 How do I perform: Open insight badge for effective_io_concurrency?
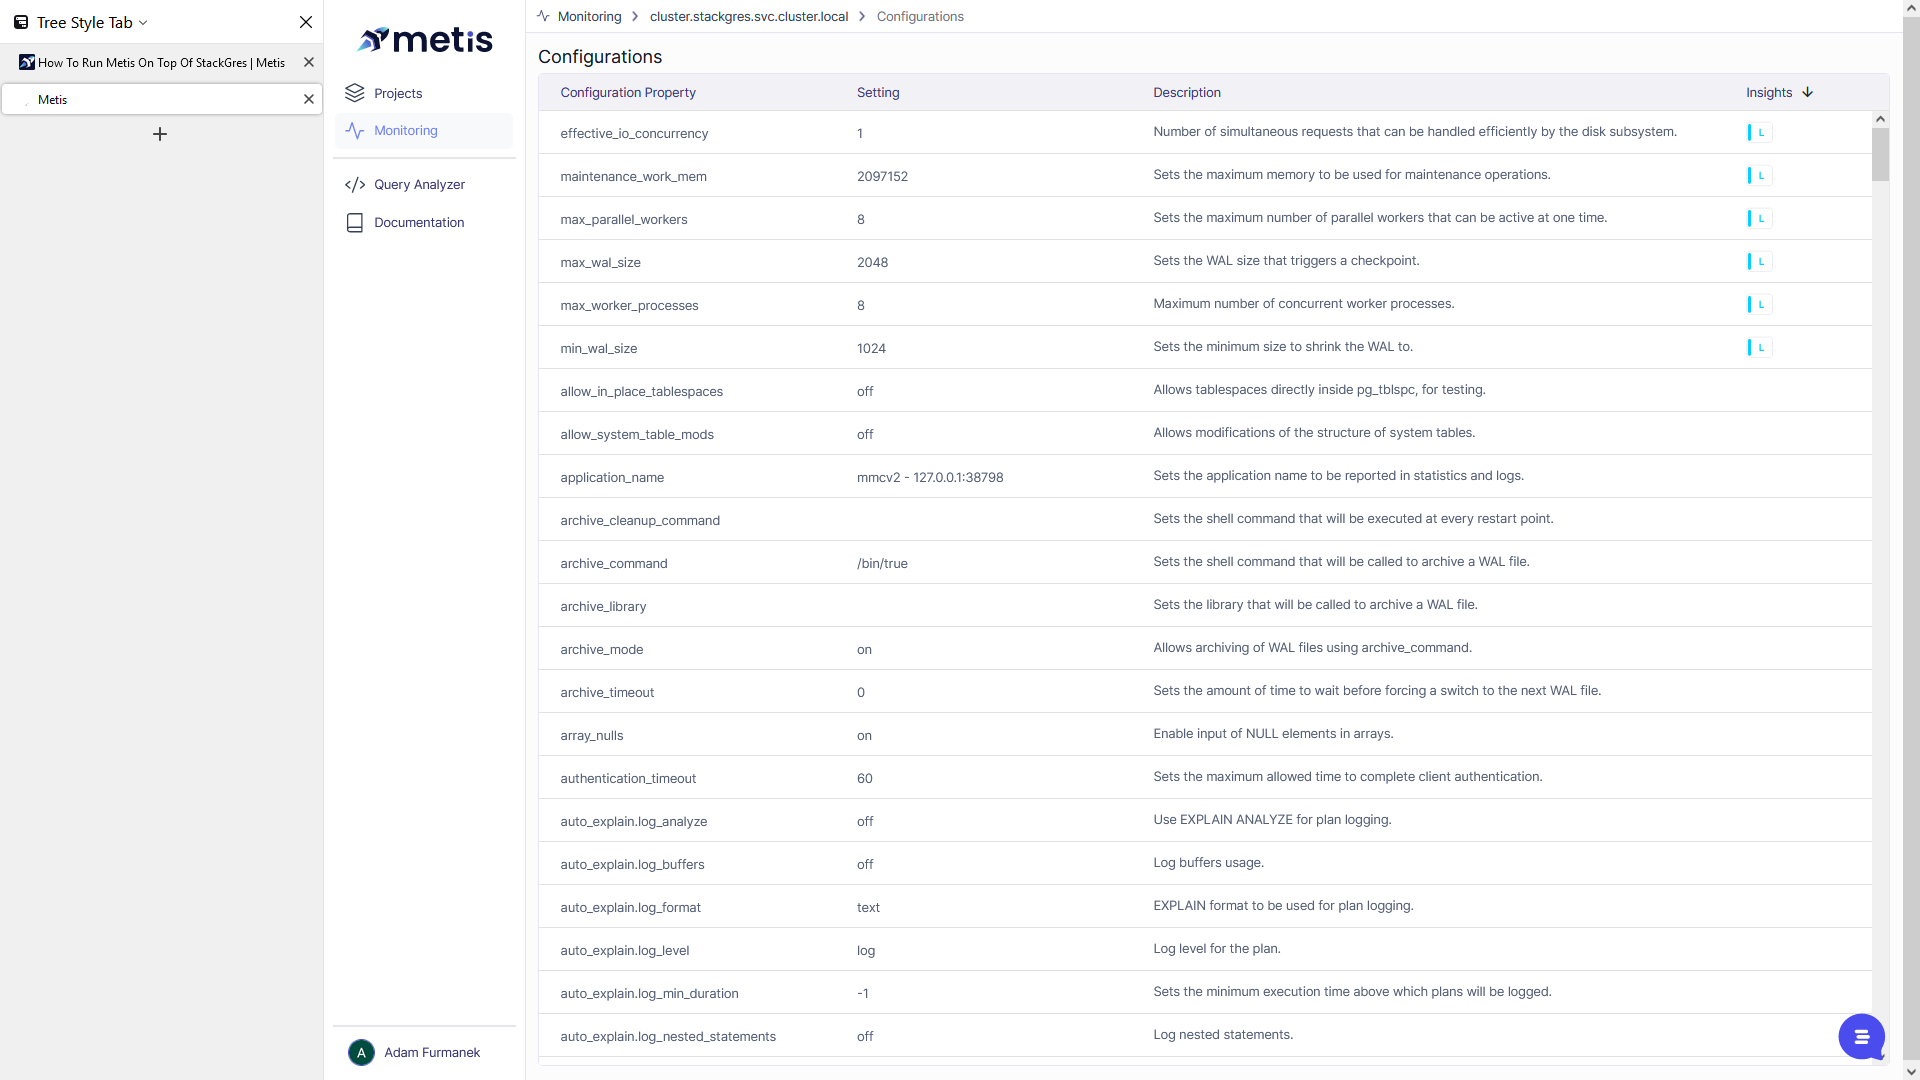(x=1759, y=132)
